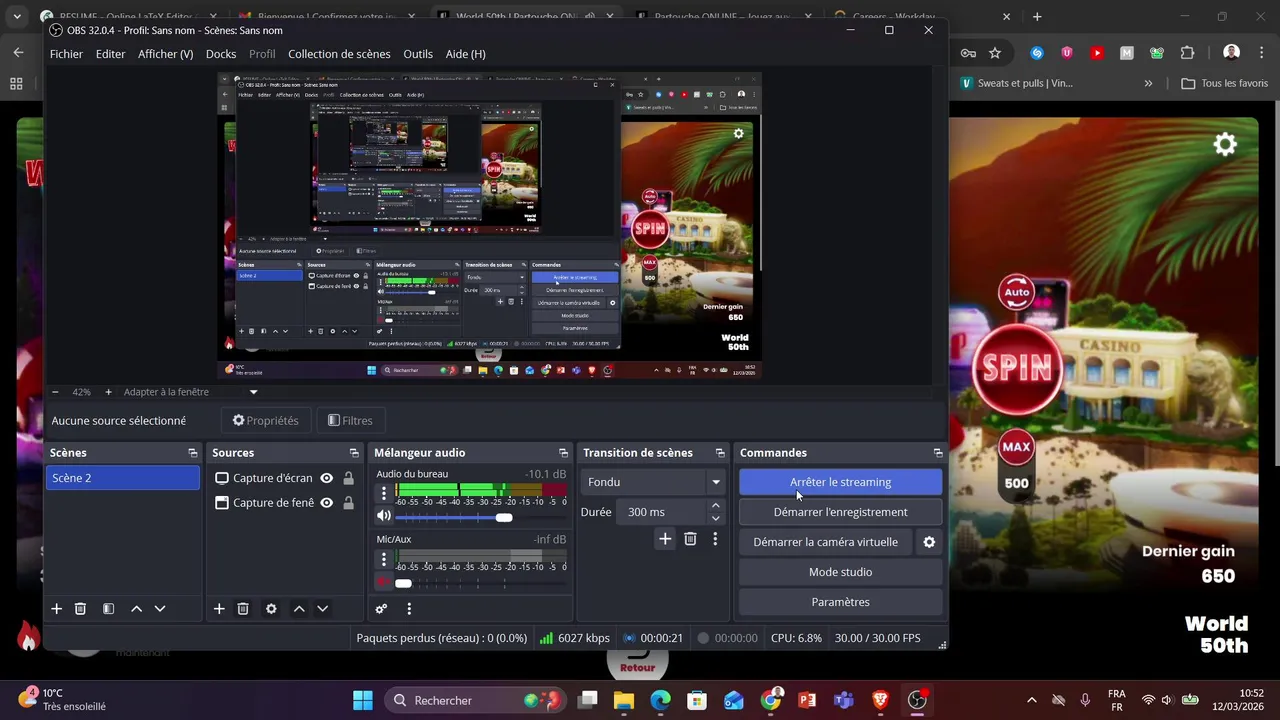Open the Outils menu
The image size is (1280, 720).
click(418, 54)
